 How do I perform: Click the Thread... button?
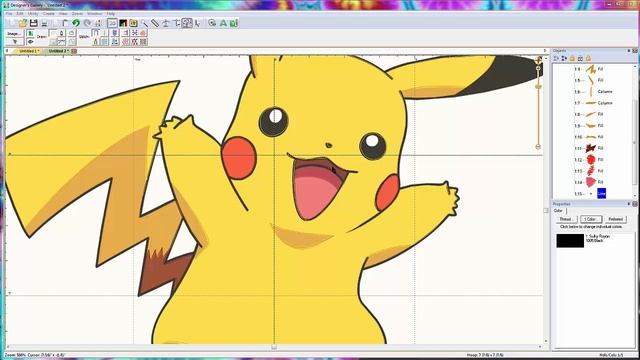click(x=566, y=219)
